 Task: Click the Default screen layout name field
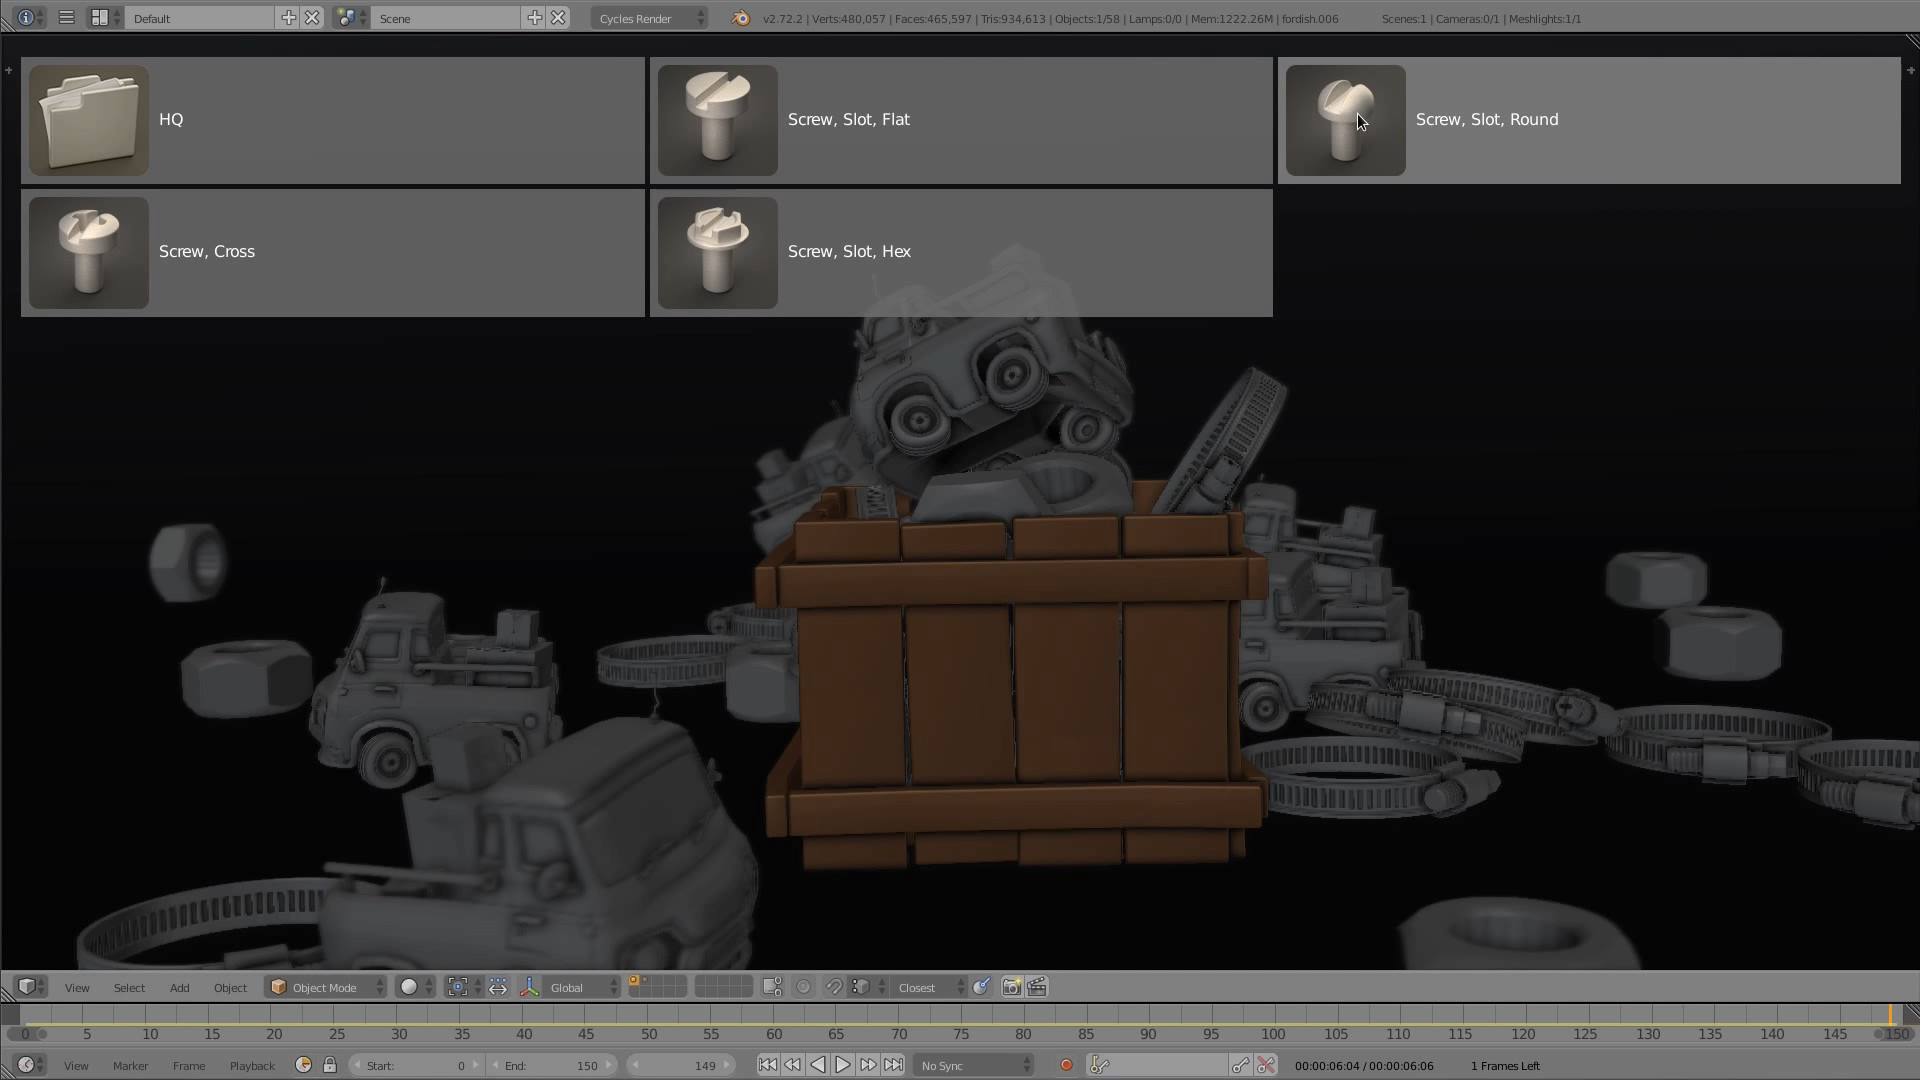(x=200, y=18)
